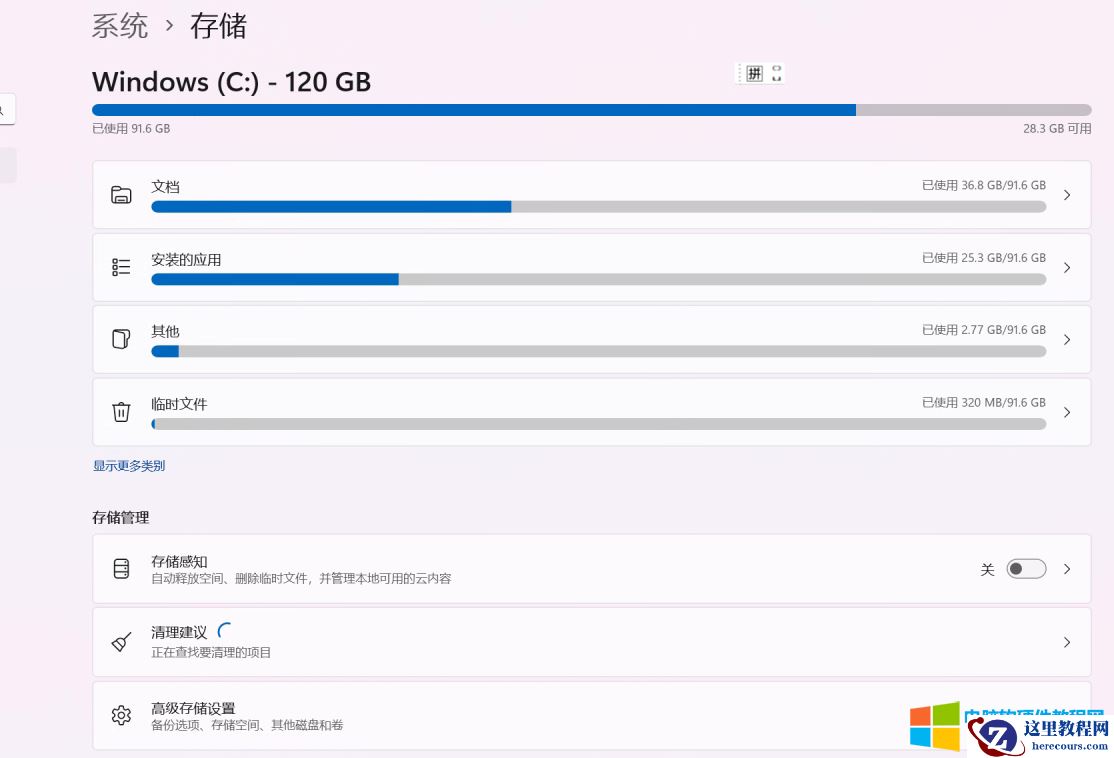The width and height of the screenshot is (1114, 758).
Task: Open 高级存储设置 via its chevron
Action: pos(1066,715)
